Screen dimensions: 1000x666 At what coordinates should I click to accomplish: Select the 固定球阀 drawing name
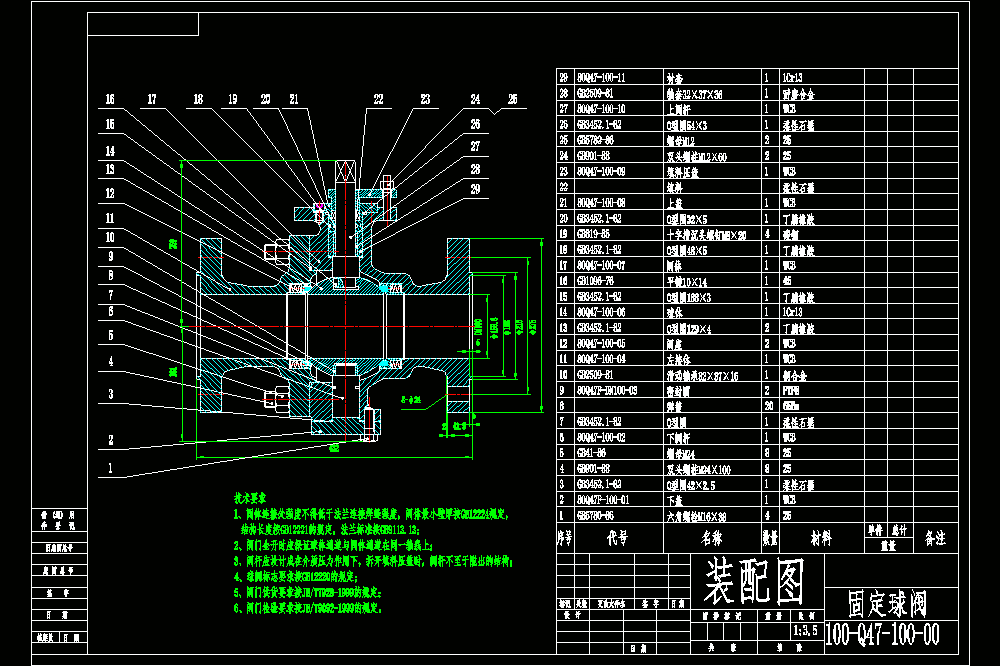(887, 603)
